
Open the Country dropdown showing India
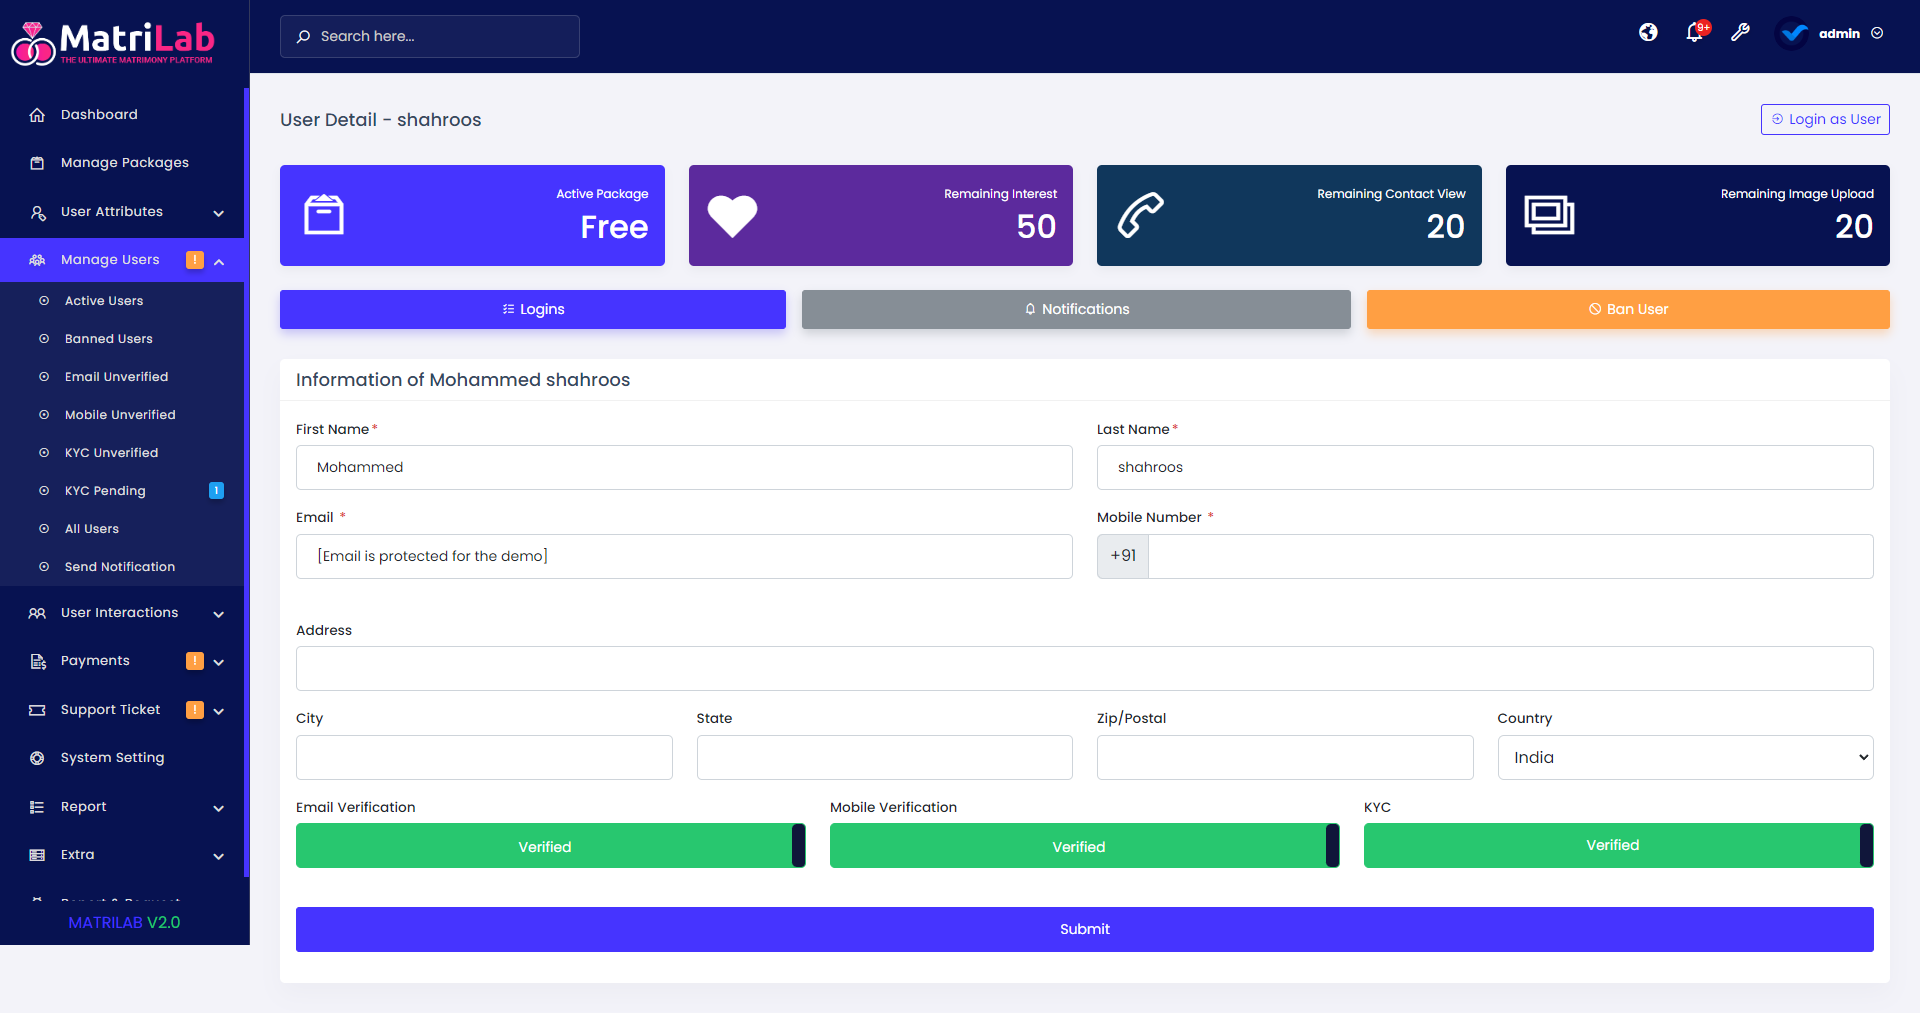pyautogui.click(x=1684, y=757)
